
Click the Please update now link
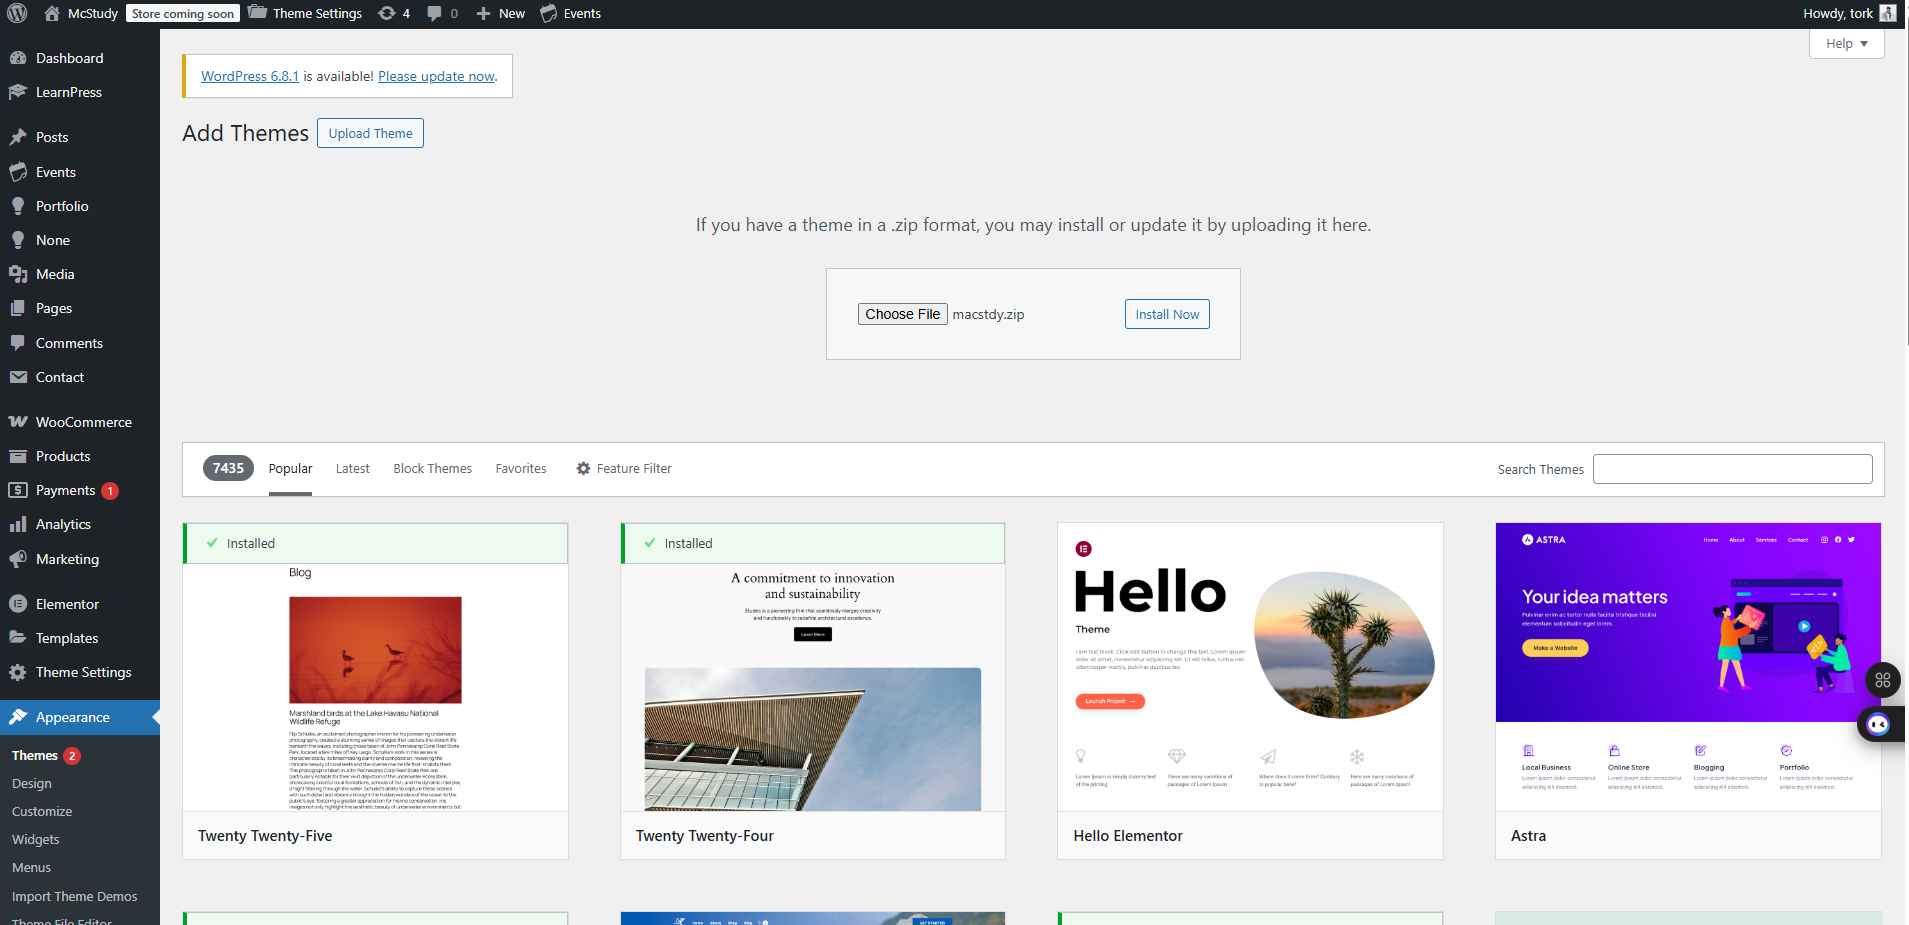436,76
